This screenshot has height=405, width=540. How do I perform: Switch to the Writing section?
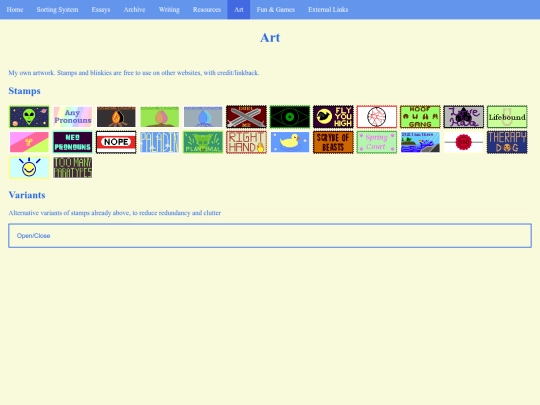[x=169, y=10]
